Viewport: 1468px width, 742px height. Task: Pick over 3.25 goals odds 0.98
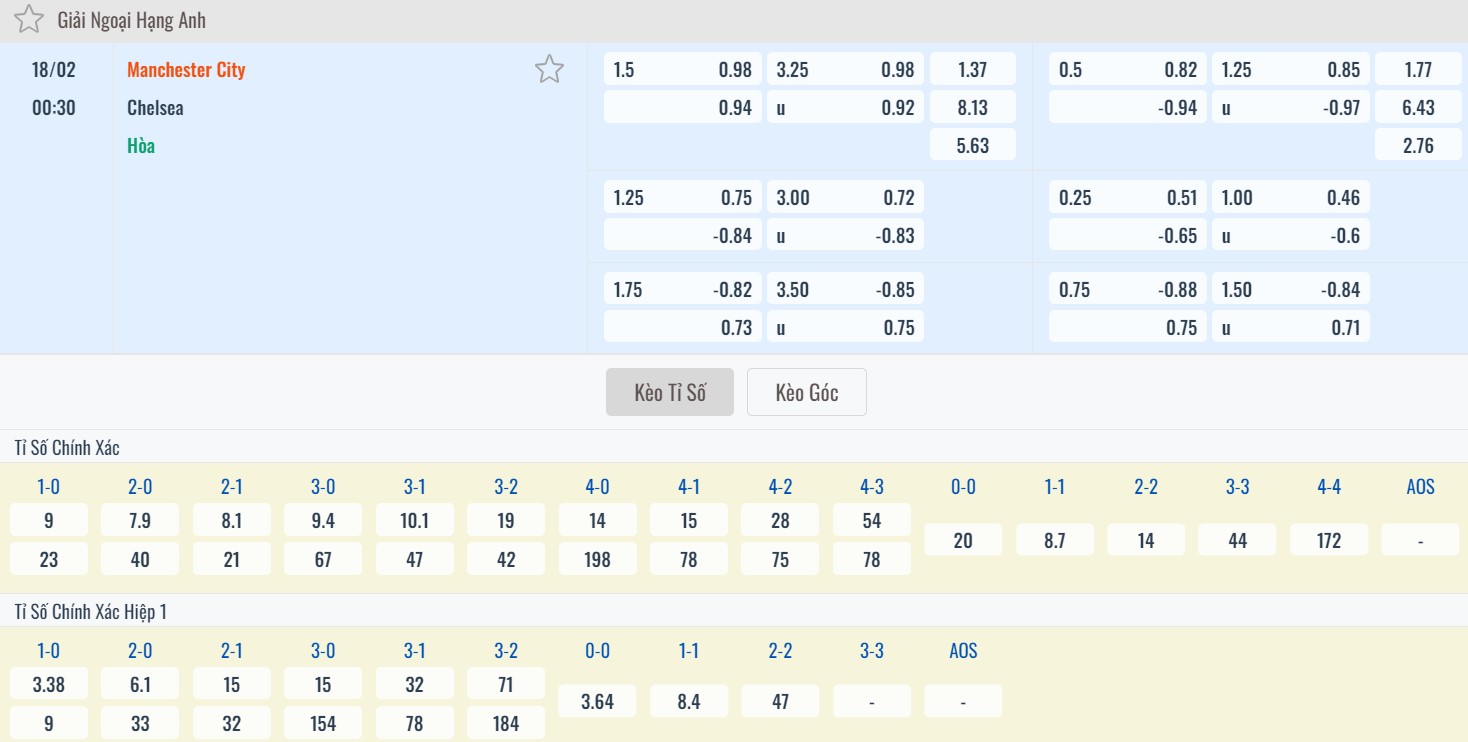[846, 70]
